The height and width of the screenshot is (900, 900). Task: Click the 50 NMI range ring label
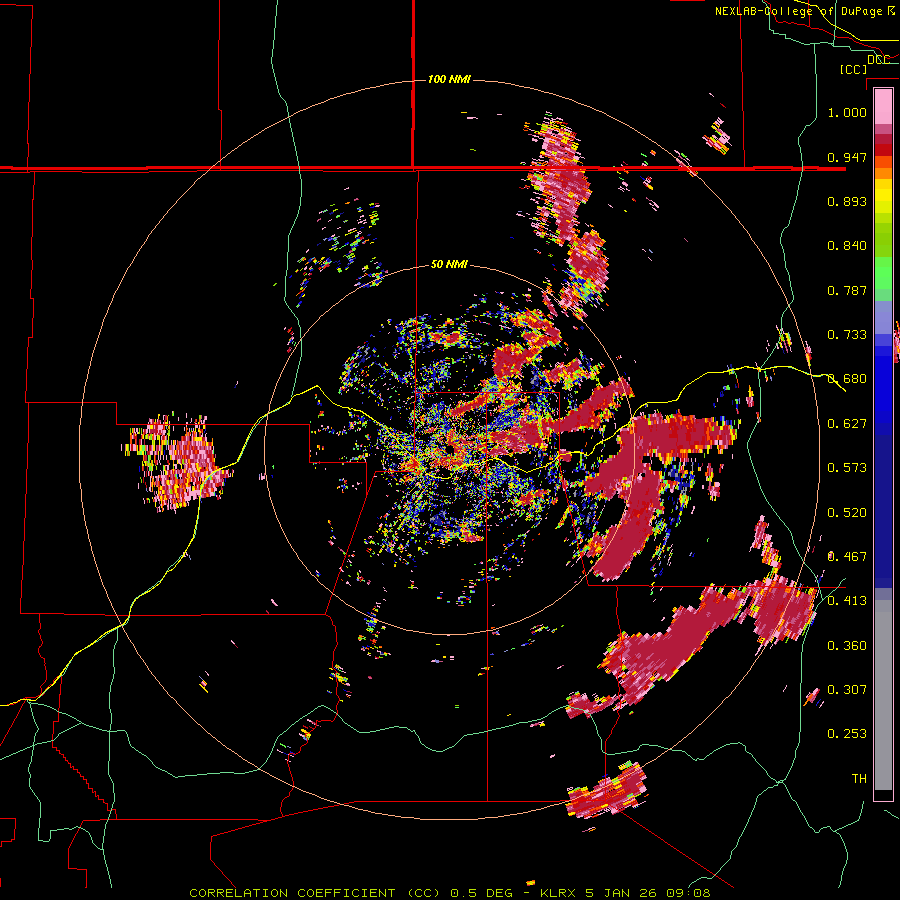click(x=449, y=265)
